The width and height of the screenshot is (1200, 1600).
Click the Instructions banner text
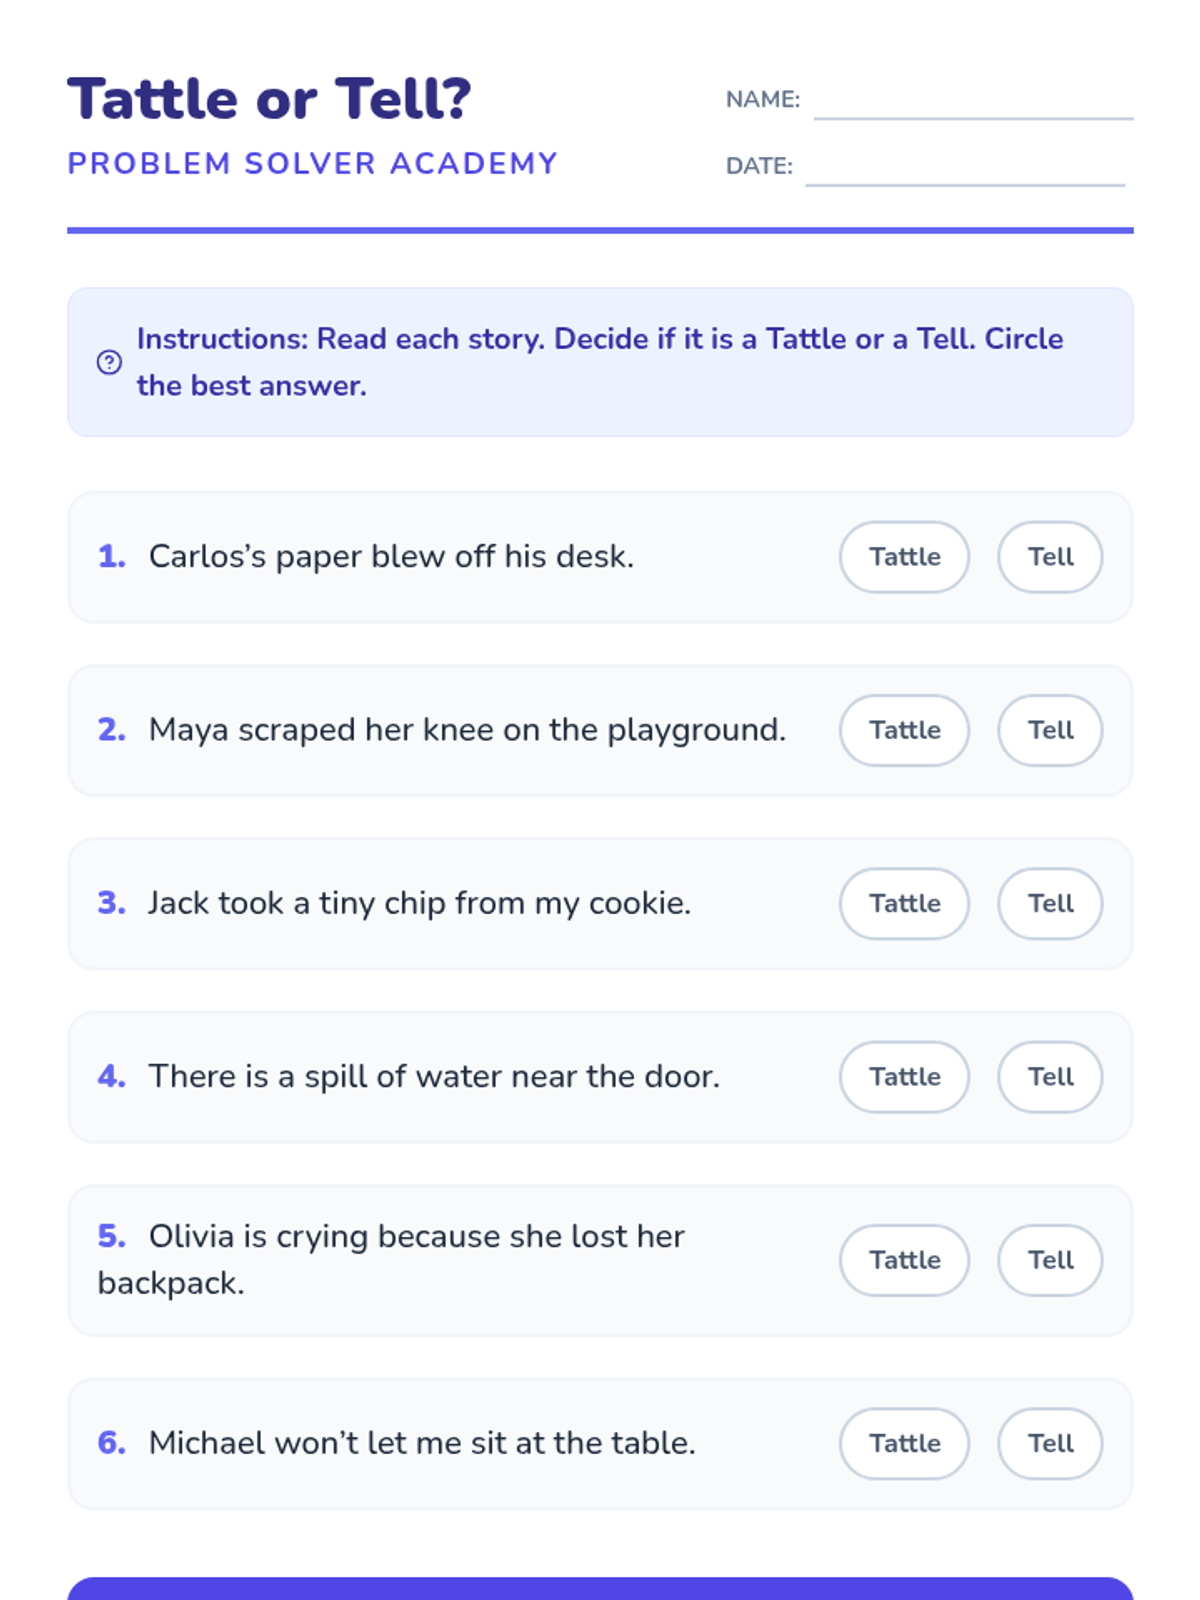click(599, 362)
